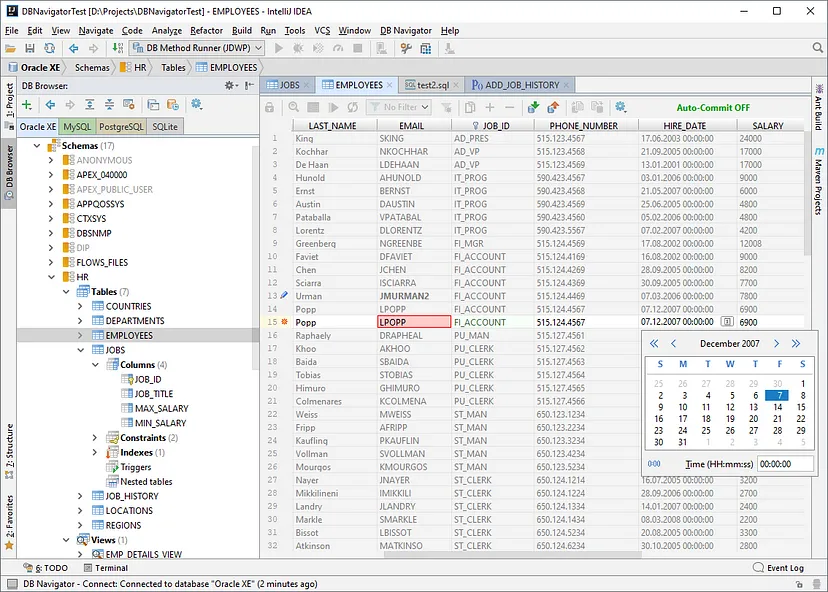Select day 14 in December 2007 calendar
Screen dimensions: 828x592
coord(778,407)
